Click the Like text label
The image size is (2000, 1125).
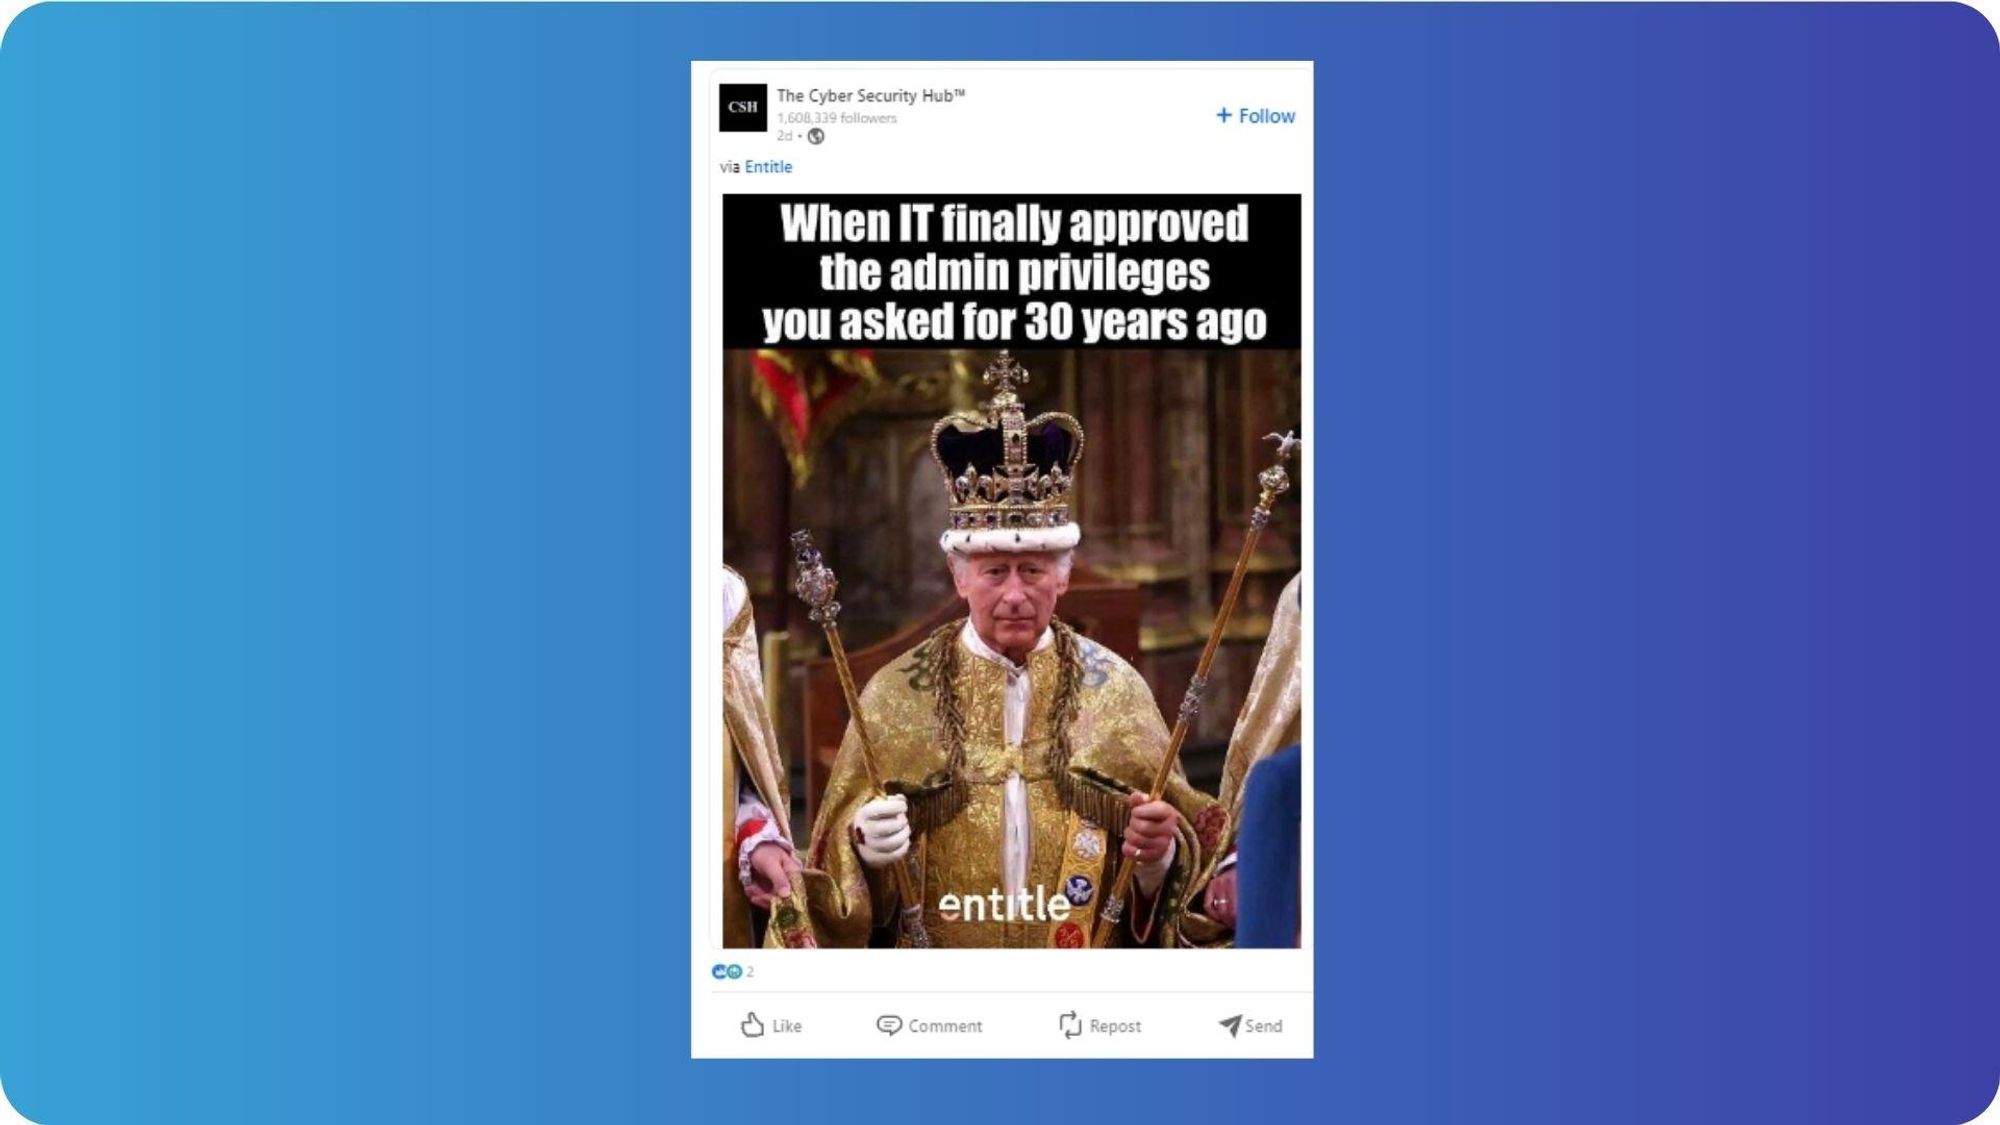coord(787,1026)
